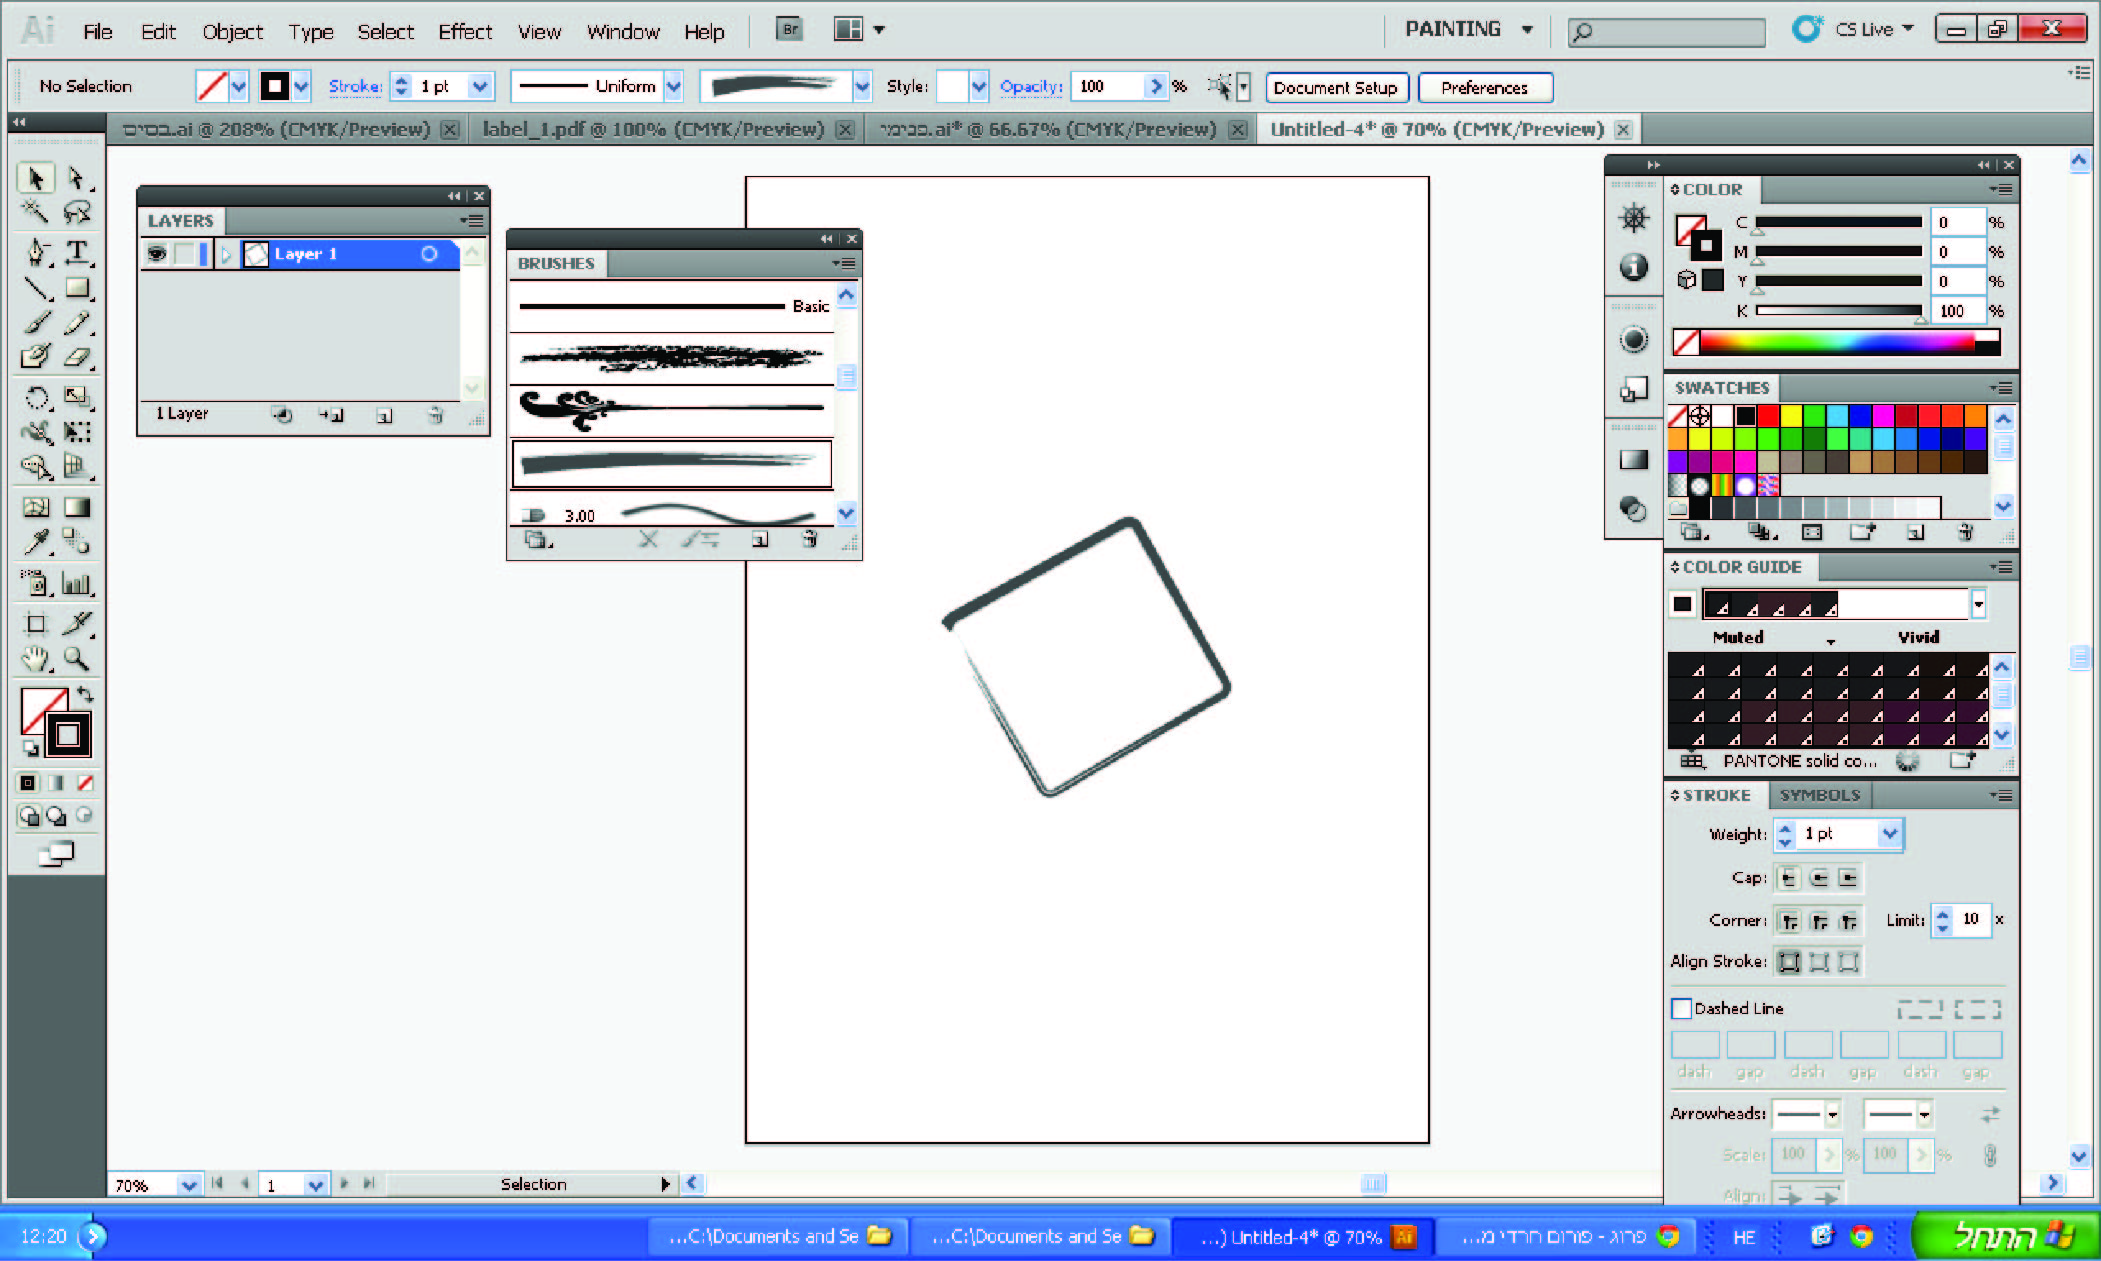Hide Layer 1 using eye icon
Image resolution: width=2101 pixels, height=1261 pixels.
click(x=157, y=254)
